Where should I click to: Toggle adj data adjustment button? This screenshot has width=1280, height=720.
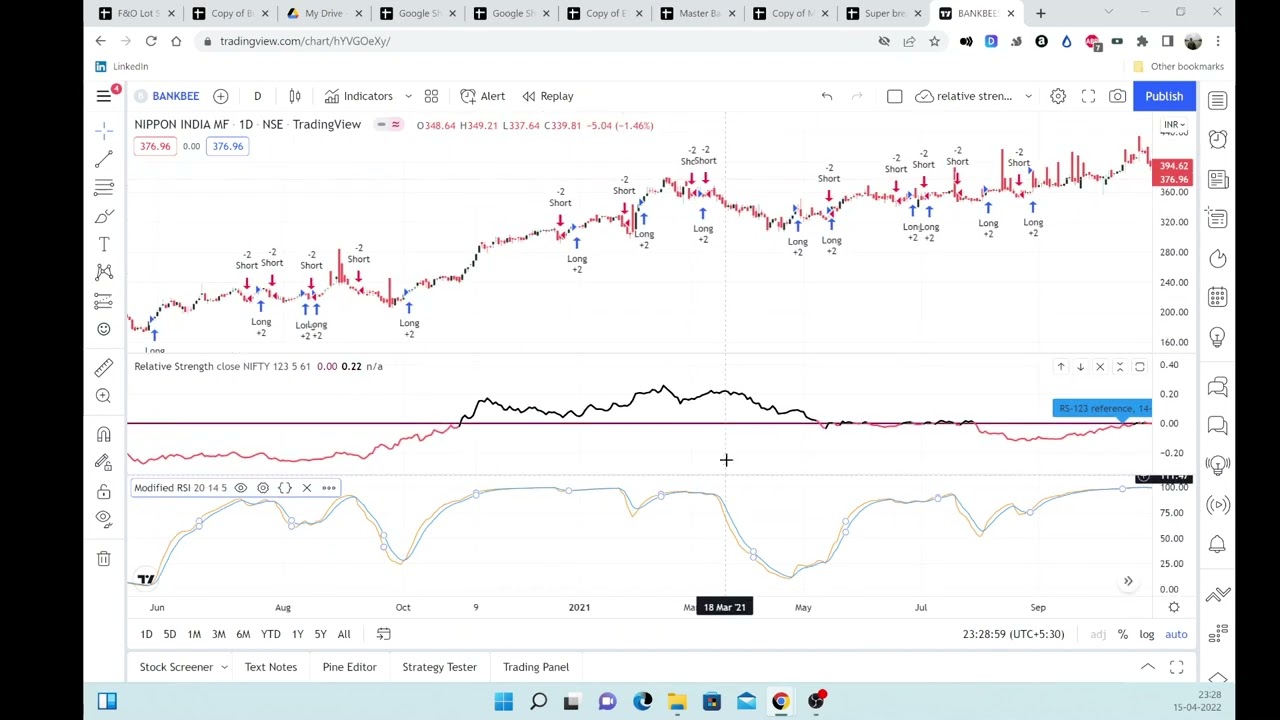pos(1098,634)
